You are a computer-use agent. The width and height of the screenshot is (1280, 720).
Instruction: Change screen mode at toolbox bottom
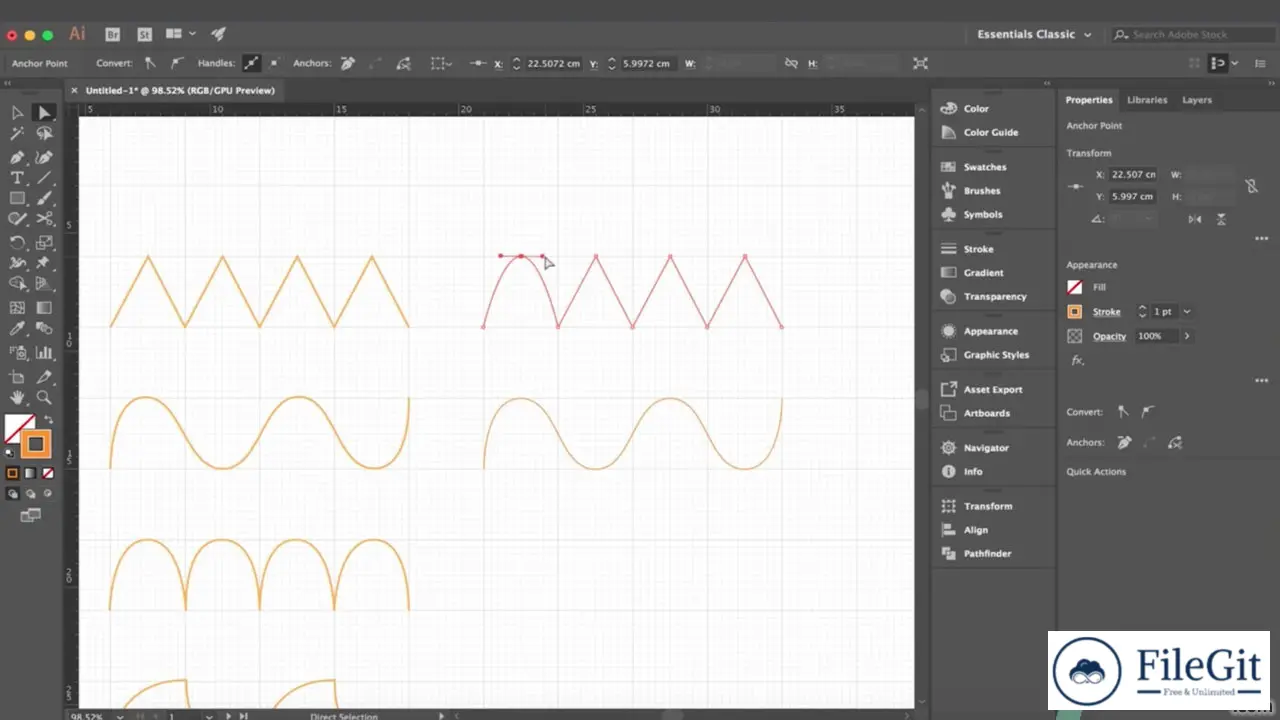pos(31,515)
